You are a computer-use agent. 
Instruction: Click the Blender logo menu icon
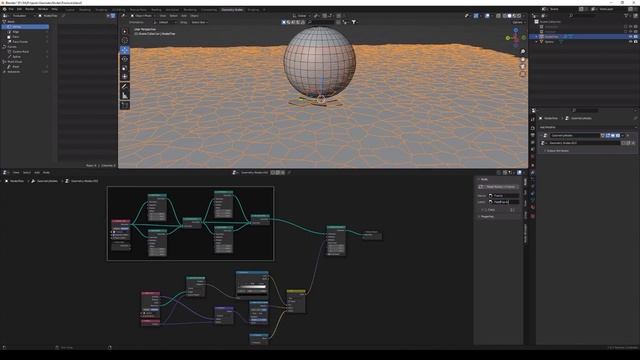click(4, 9)
